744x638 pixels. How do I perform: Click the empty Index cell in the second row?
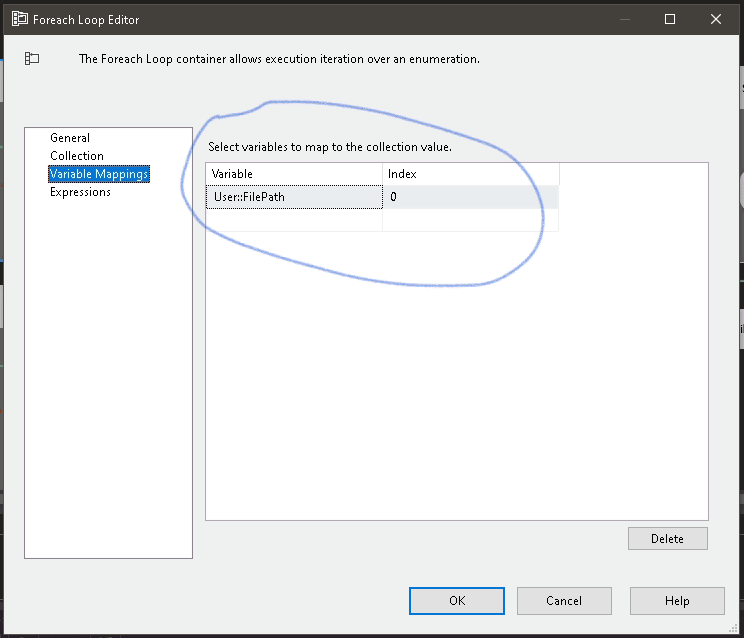470,220
